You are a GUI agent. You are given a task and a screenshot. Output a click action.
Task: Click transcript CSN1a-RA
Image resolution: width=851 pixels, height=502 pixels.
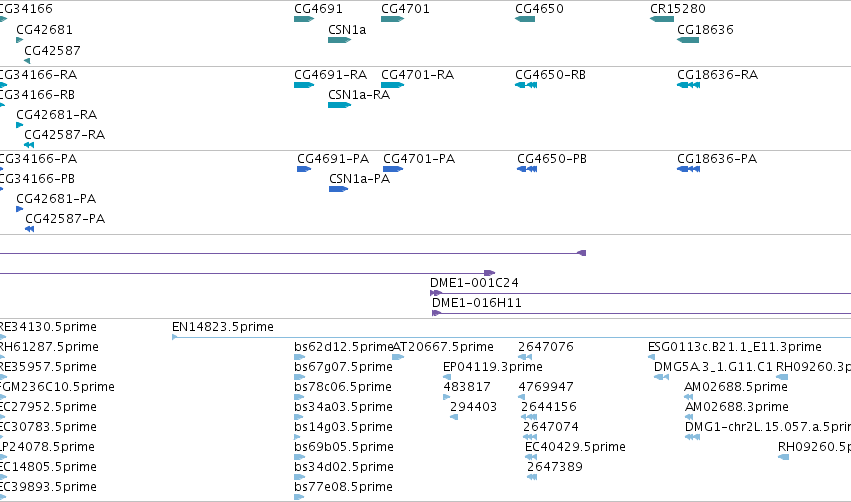[x=359, y=94]
